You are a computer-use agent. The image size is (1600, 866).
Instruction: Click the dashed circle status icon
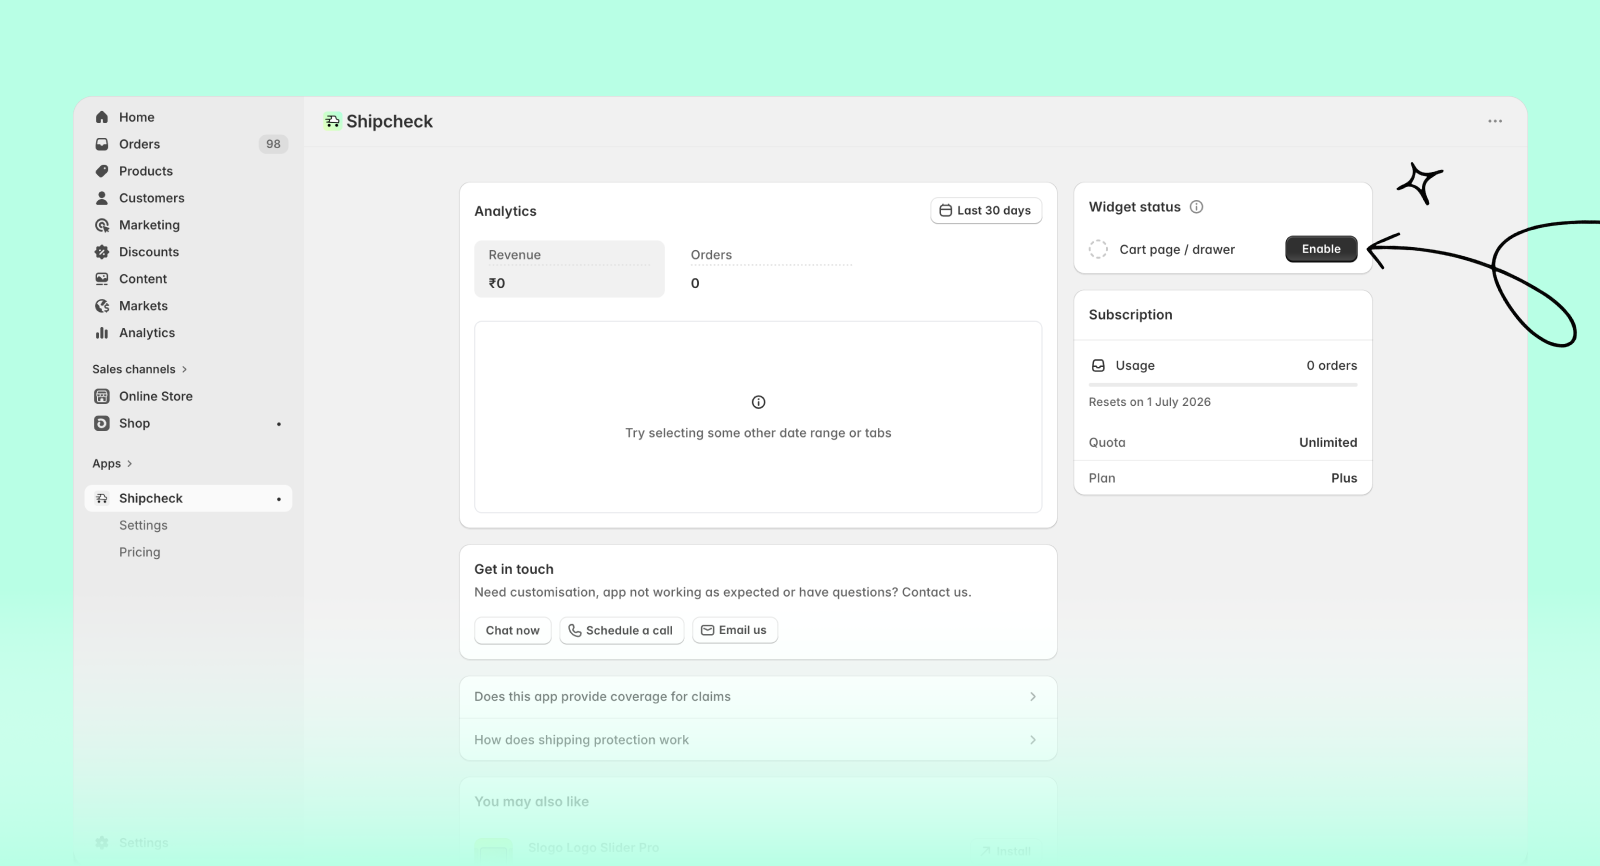[x=1098, y=249]
